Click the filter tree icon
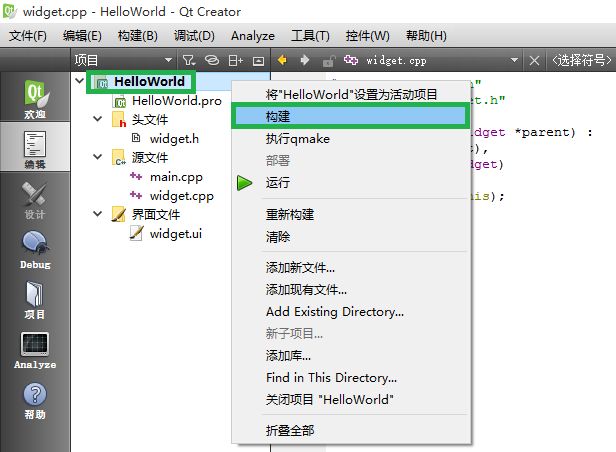The width and height of the screenshot is (616, 452). (x=189, y=60)
